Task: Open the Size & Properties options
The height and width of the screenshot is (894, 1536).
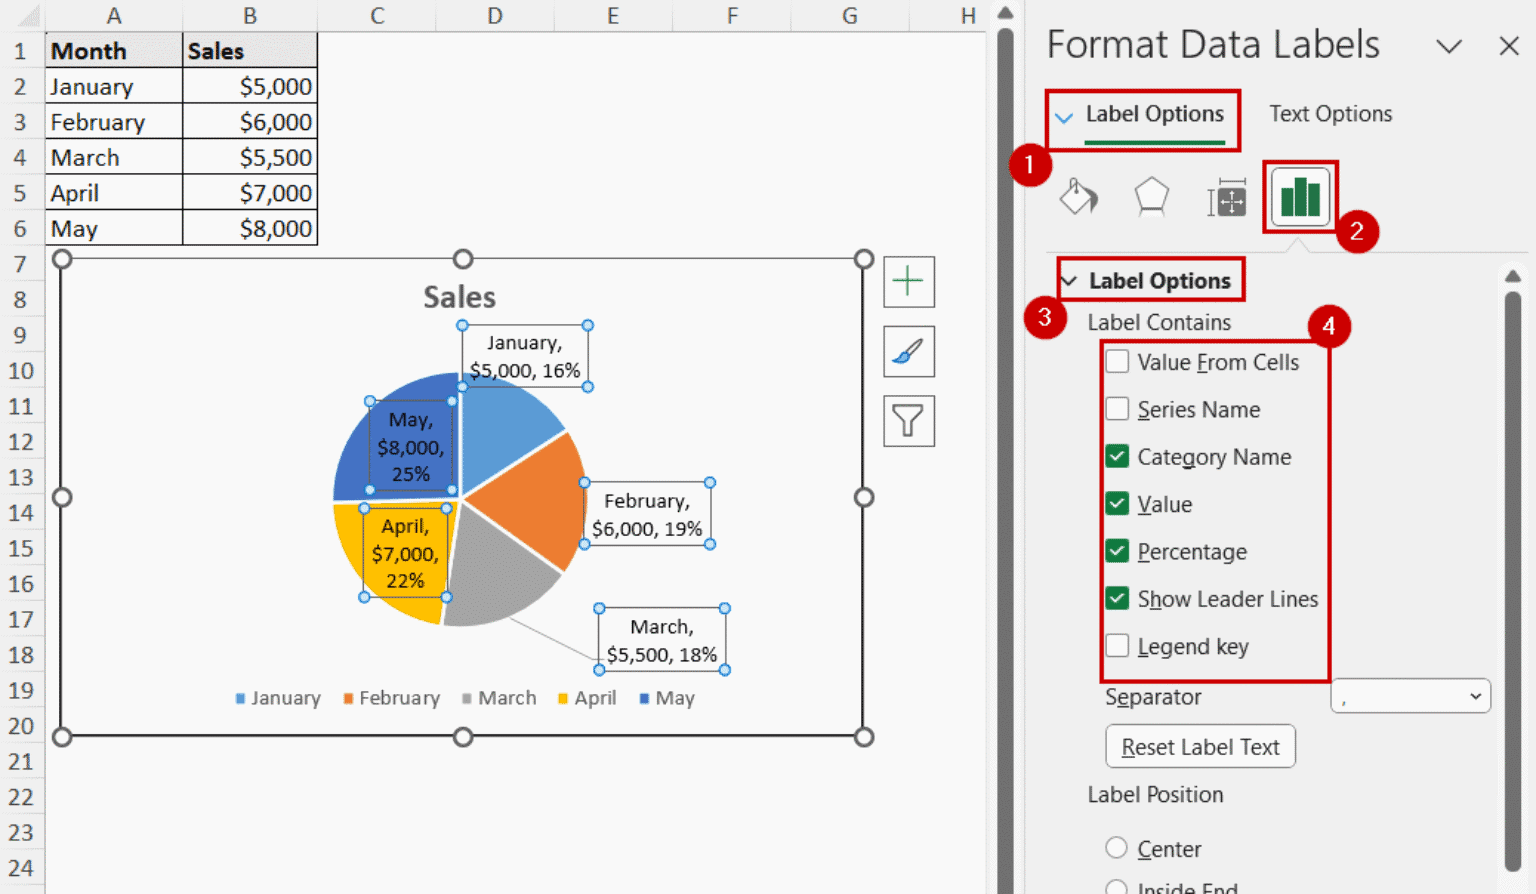Action: click(x=1225, y=197)
